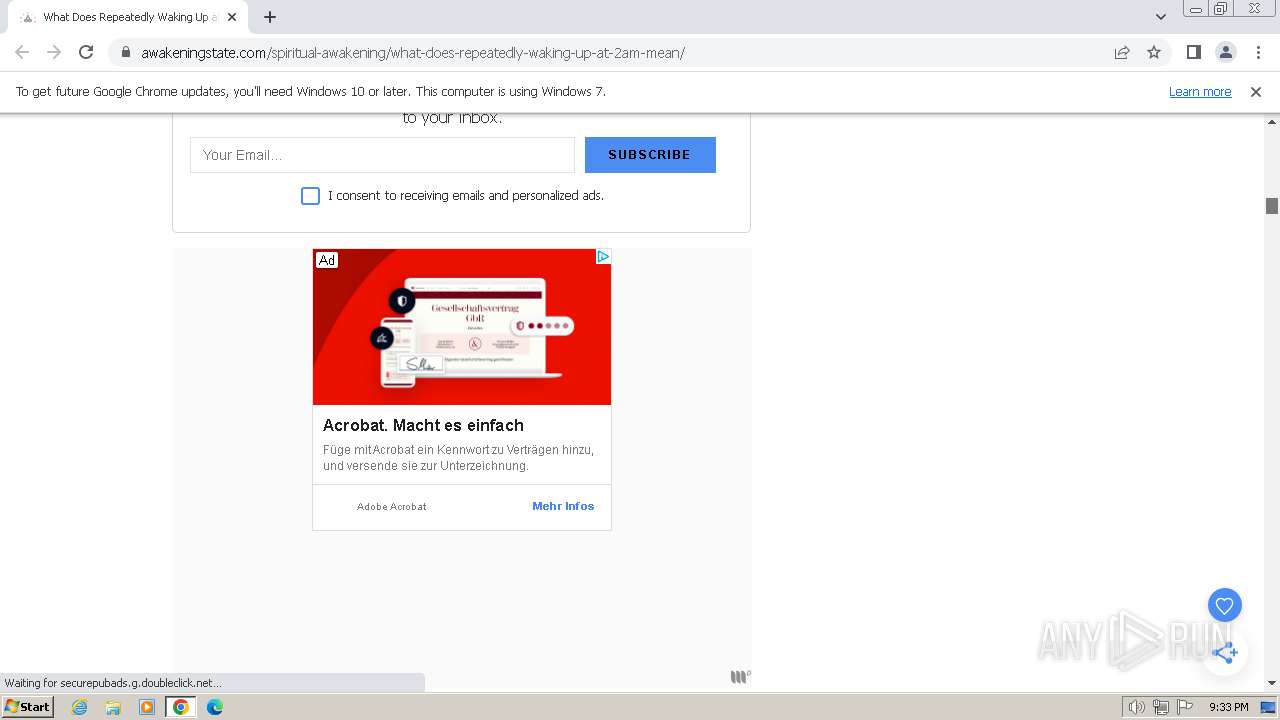Go back to previous page
Viewport: 1280px width, 720px height.
coord(22,52)
